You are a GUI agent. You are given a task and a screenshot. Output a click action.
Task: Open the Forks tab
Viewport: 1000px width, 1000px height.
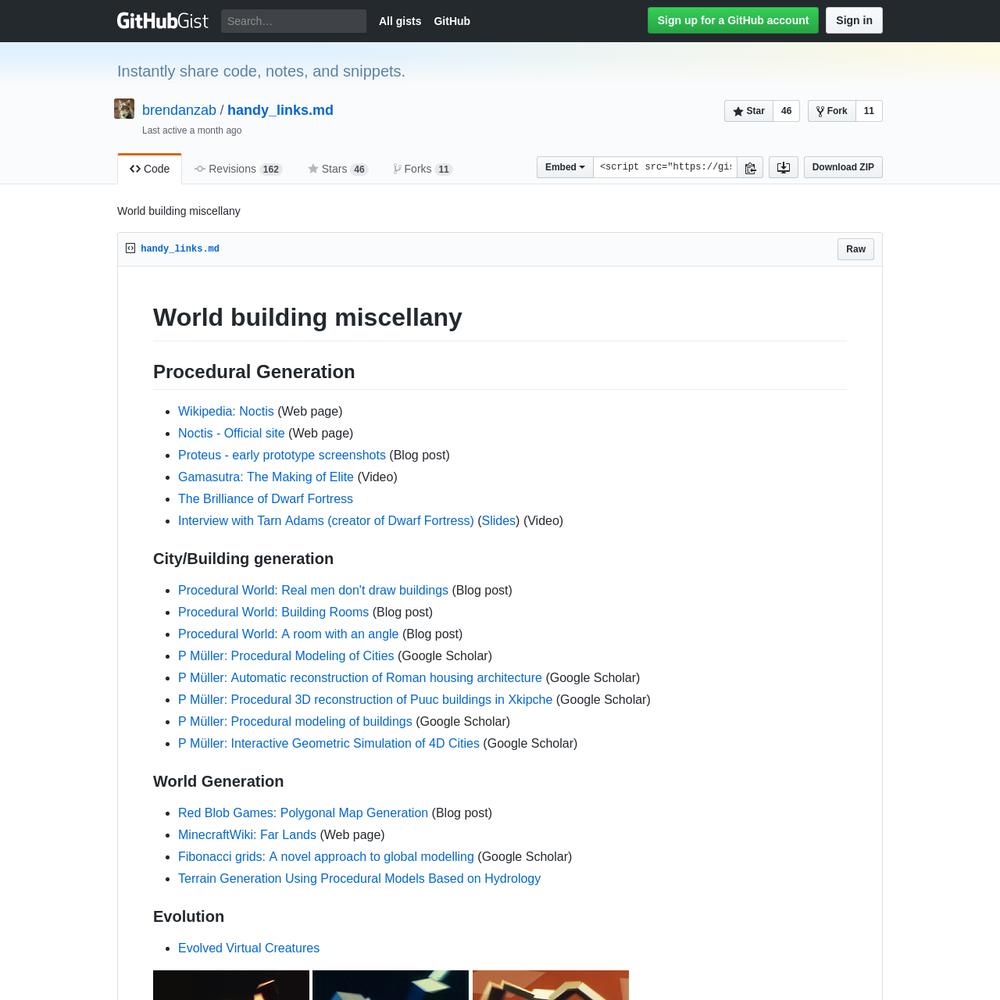(422, 169)
